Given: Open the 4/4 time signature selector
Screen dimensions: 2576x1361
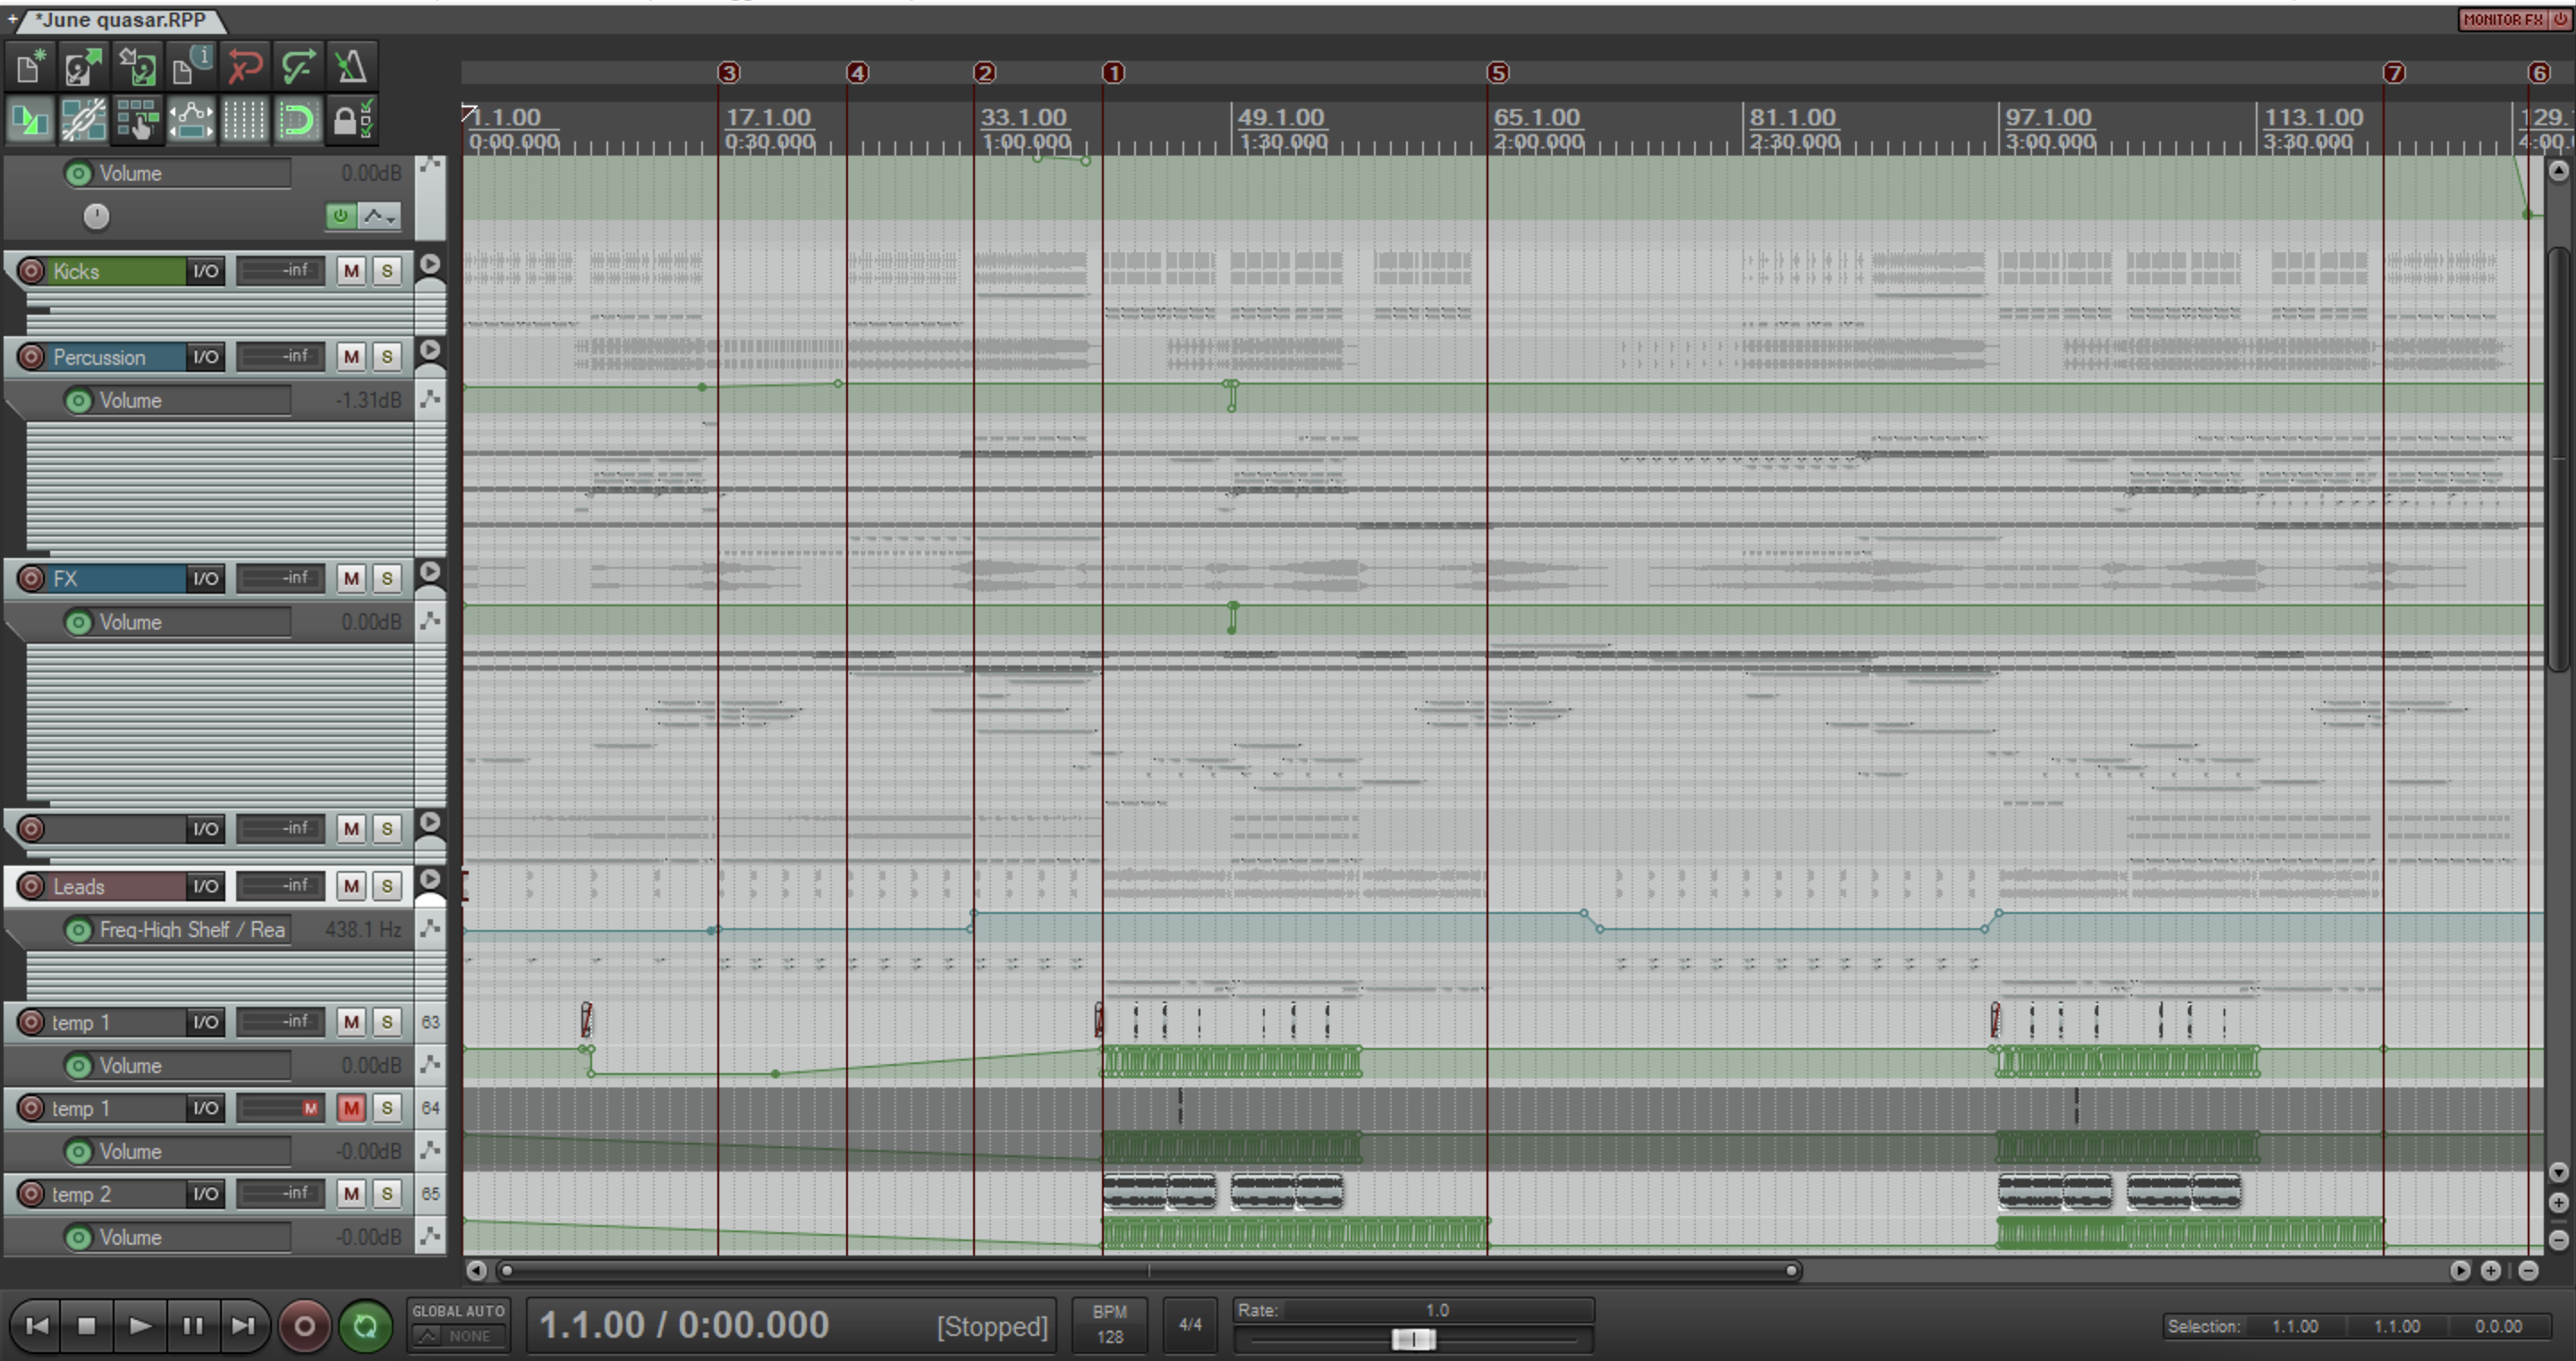Looking at the screenshot, I should [x=1190, y=1325].
